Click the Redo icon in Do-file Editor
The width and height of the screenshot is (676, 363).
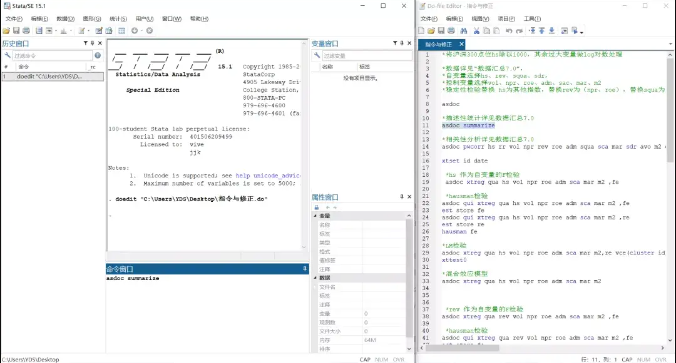point(519,31)
